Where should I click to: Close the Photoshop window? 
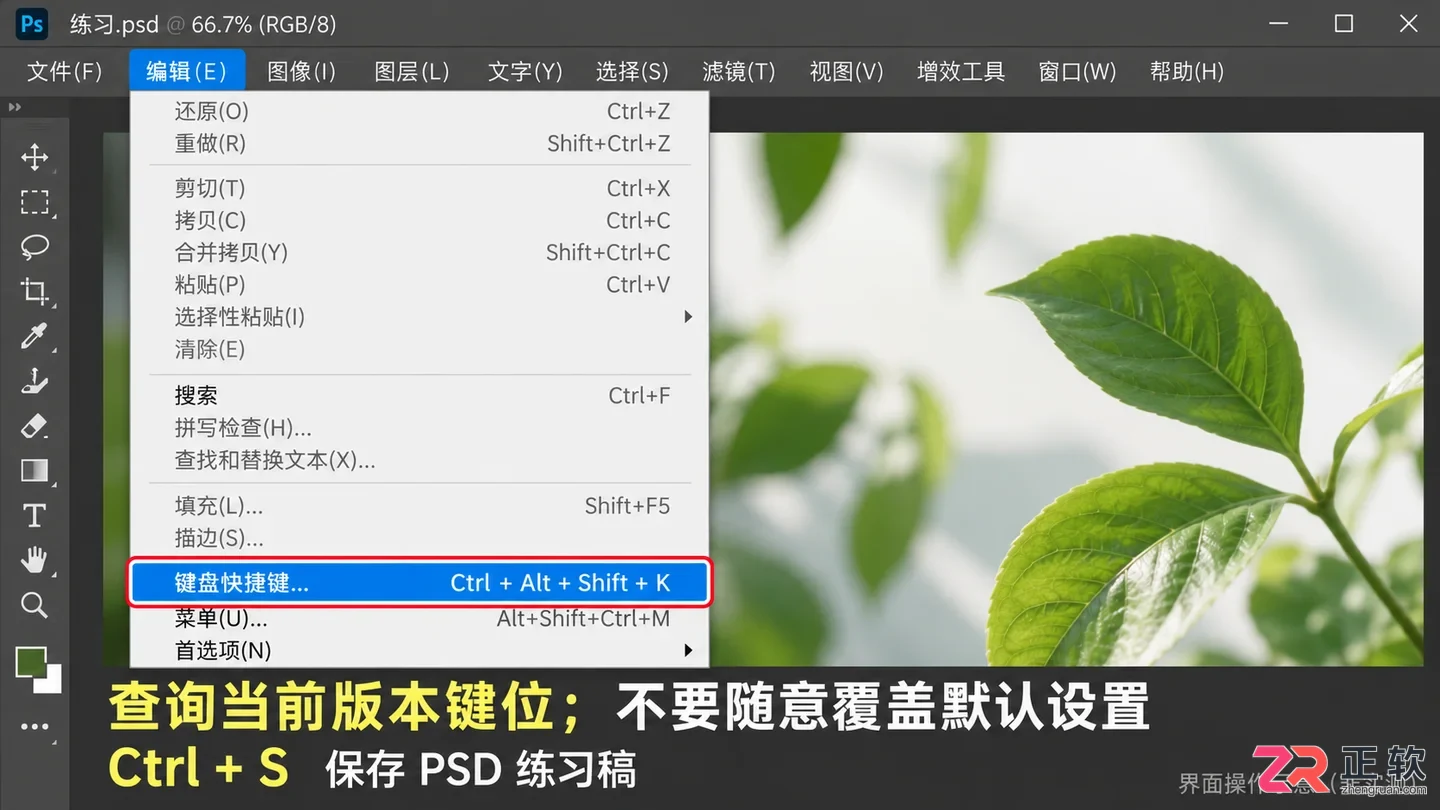click(1408, 24)
